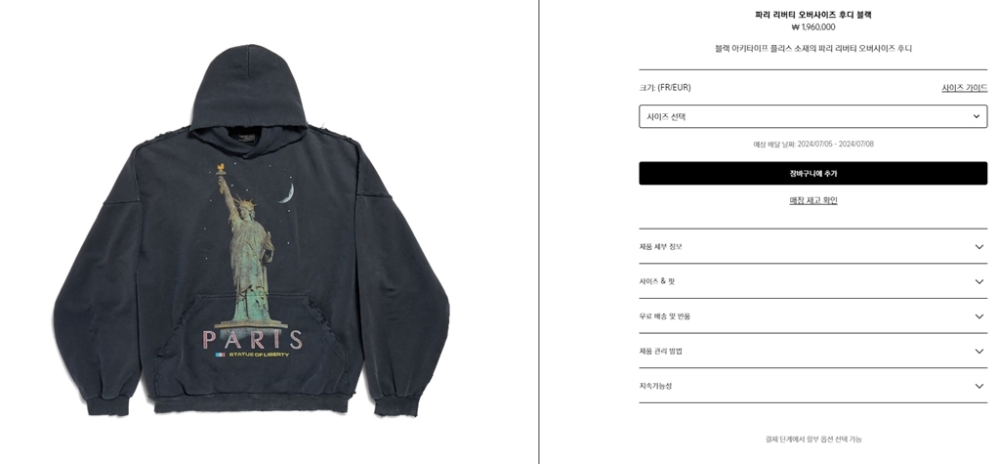The height and width of the screenshot is (464, 997).
Task: Open the 무료 배송 및 반품 section label
Action: point(664,316)
